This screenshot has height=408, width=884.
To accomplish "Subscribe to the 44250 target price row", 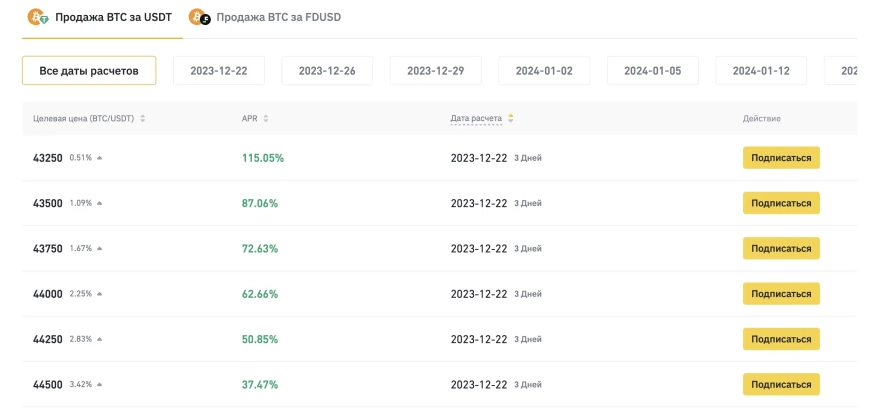I will (x=780, y=339).
